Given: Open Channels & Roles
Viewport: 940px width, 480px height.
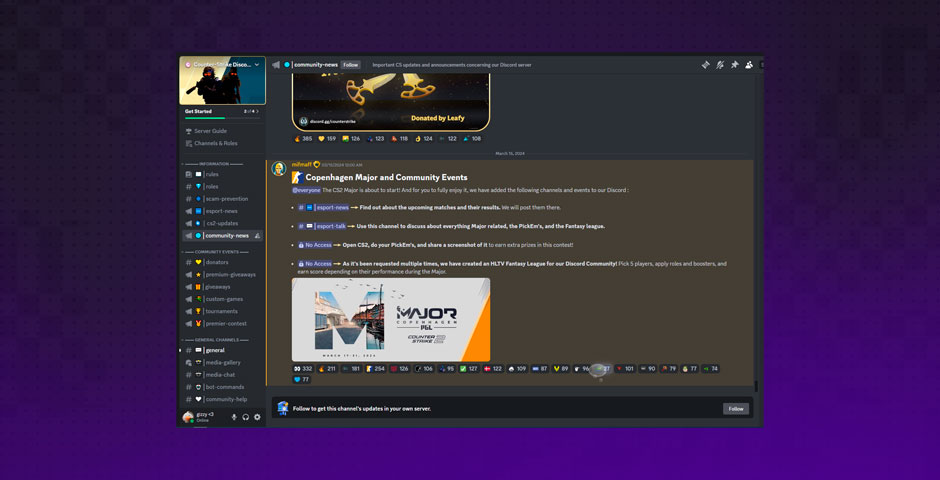Looking at the screenshot, I should tap(222, 143).
